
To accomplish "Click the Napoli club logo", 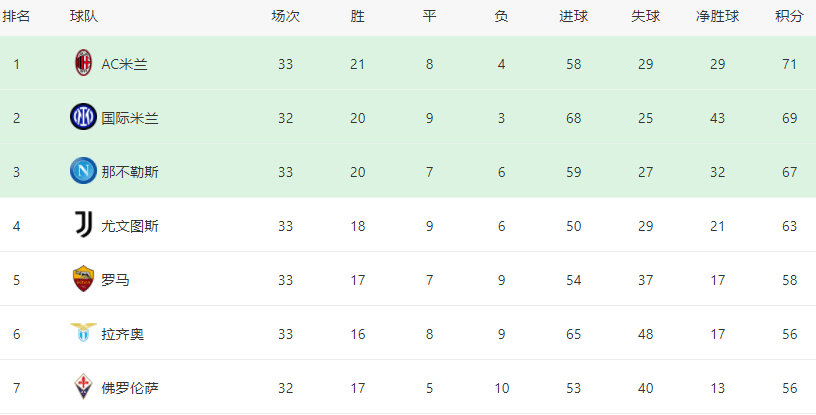I will [x=83, y=171].
